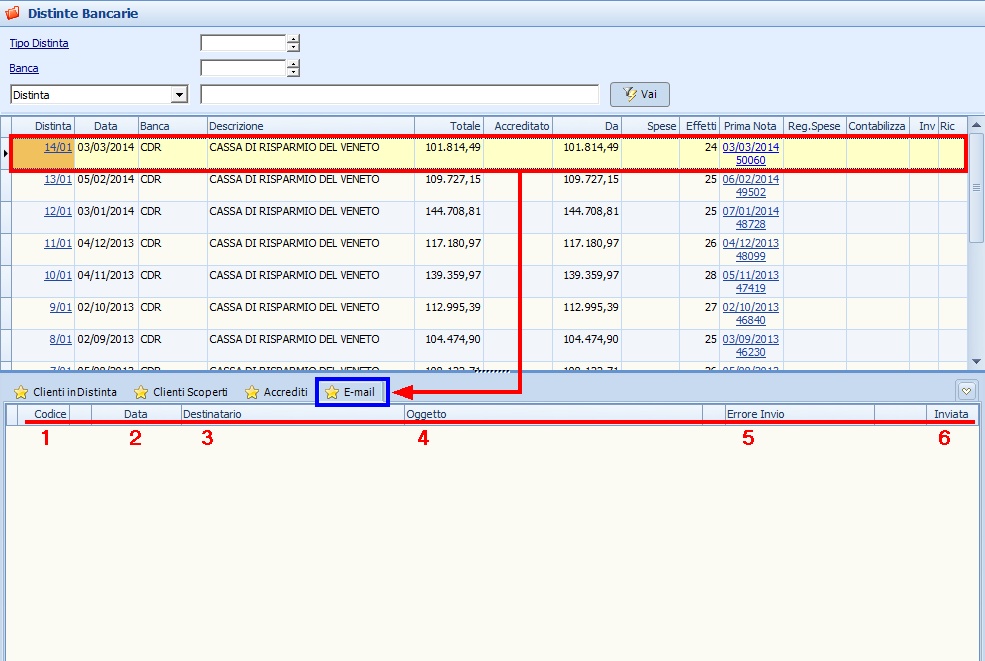Open the Distinta search field dropdown
This screenshot has height=661, width=985.
click(x=180, y=94)
